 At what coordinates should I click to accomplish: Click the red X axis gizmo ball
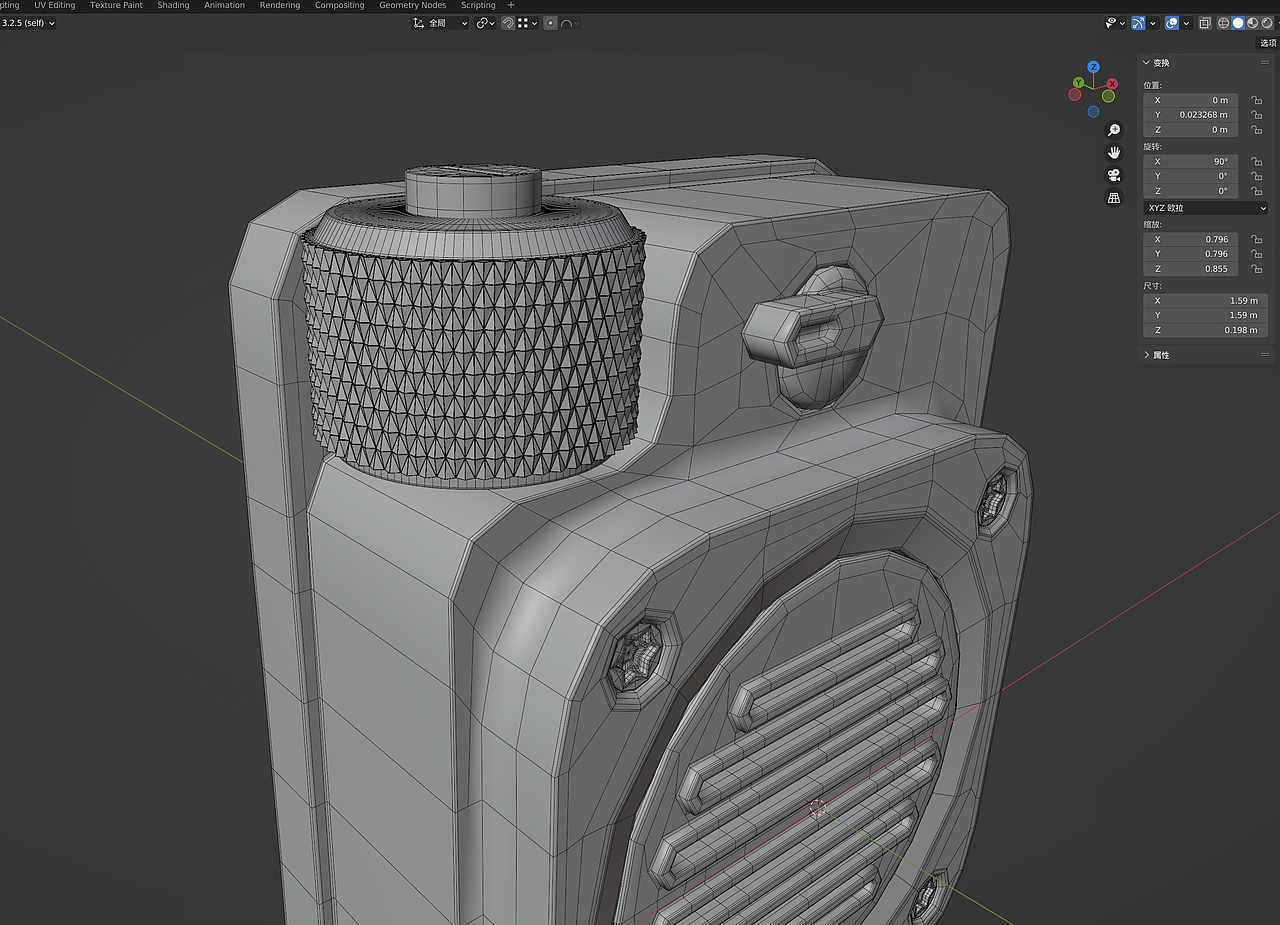point(1112,84)
